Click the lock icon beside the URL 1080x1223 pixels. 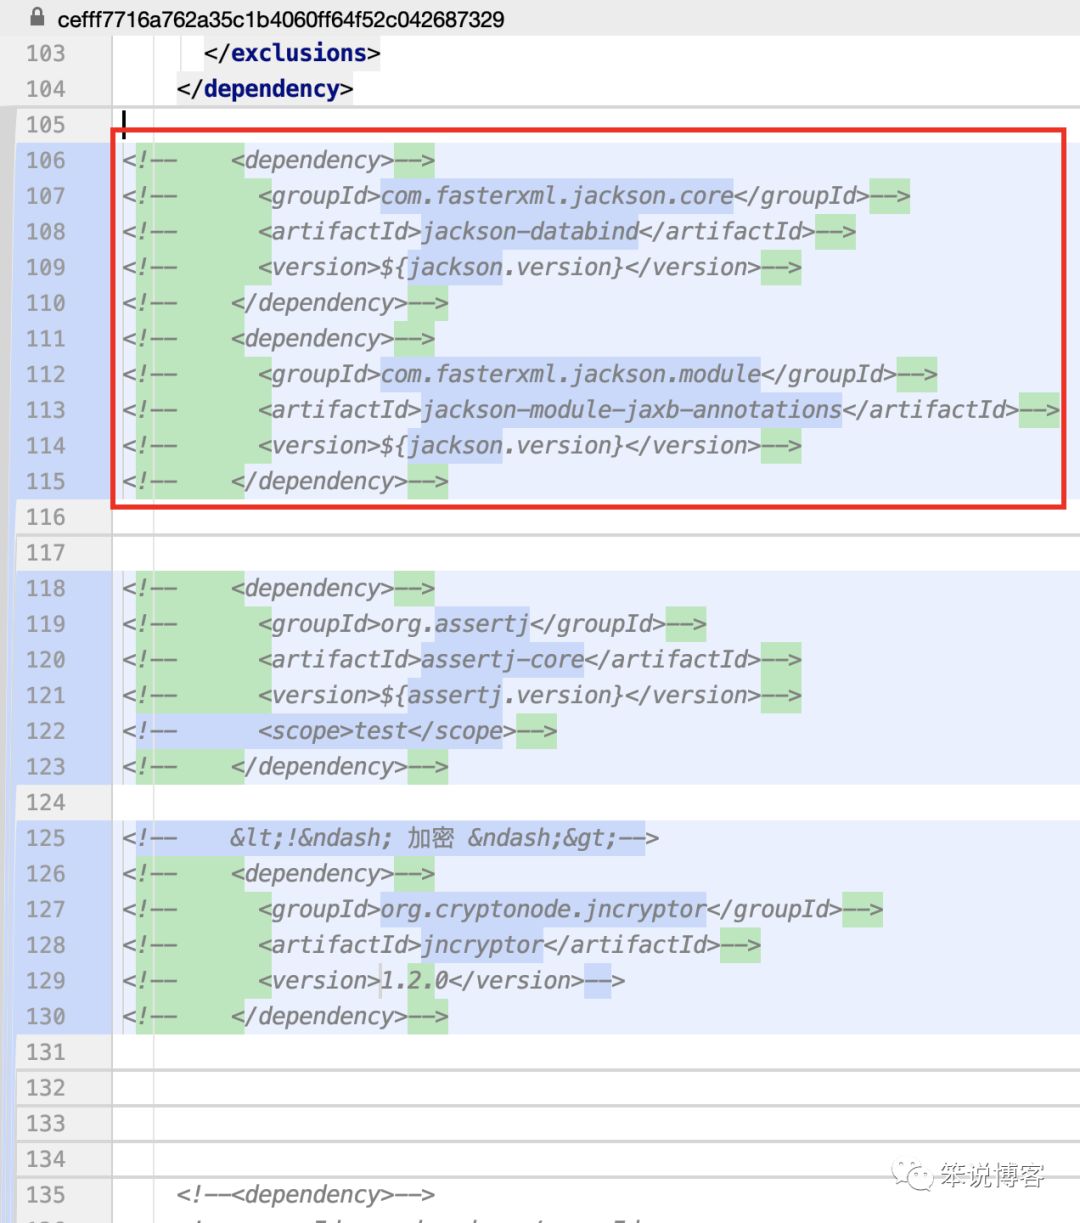(x=38, y=17)
